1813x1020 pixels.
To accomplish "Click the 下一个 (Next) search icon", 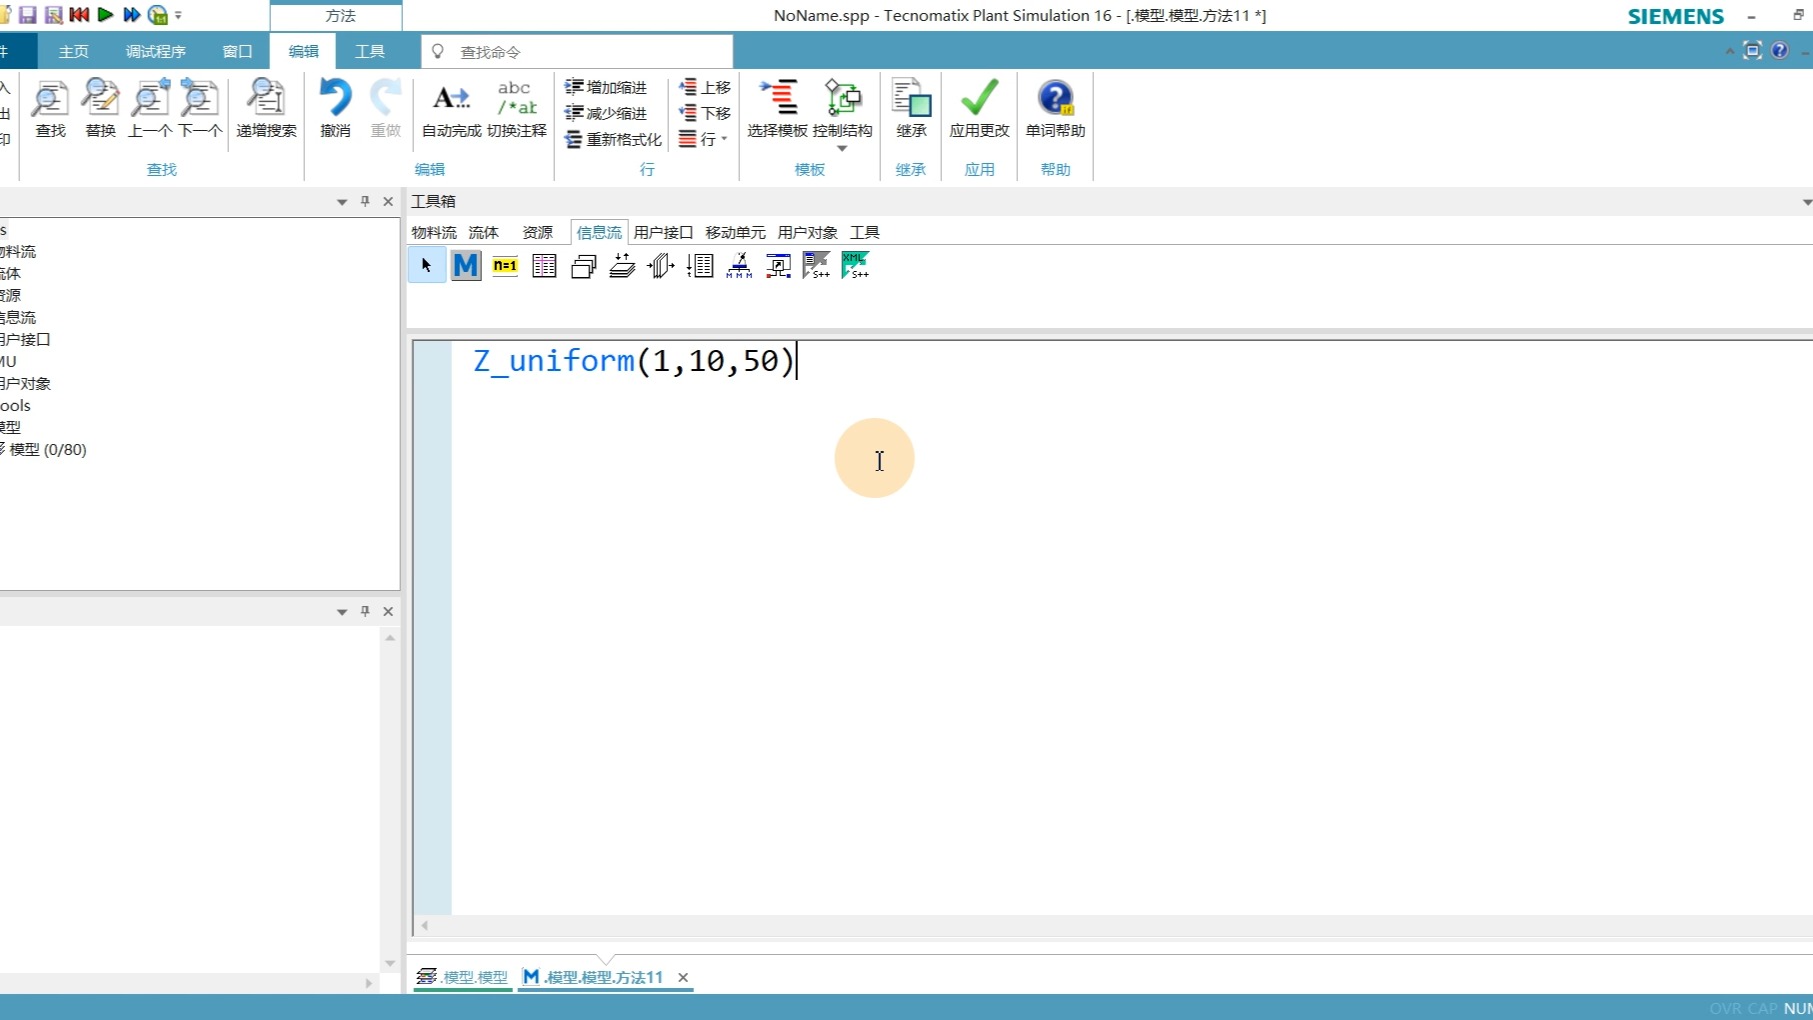I will coord(200,108).
